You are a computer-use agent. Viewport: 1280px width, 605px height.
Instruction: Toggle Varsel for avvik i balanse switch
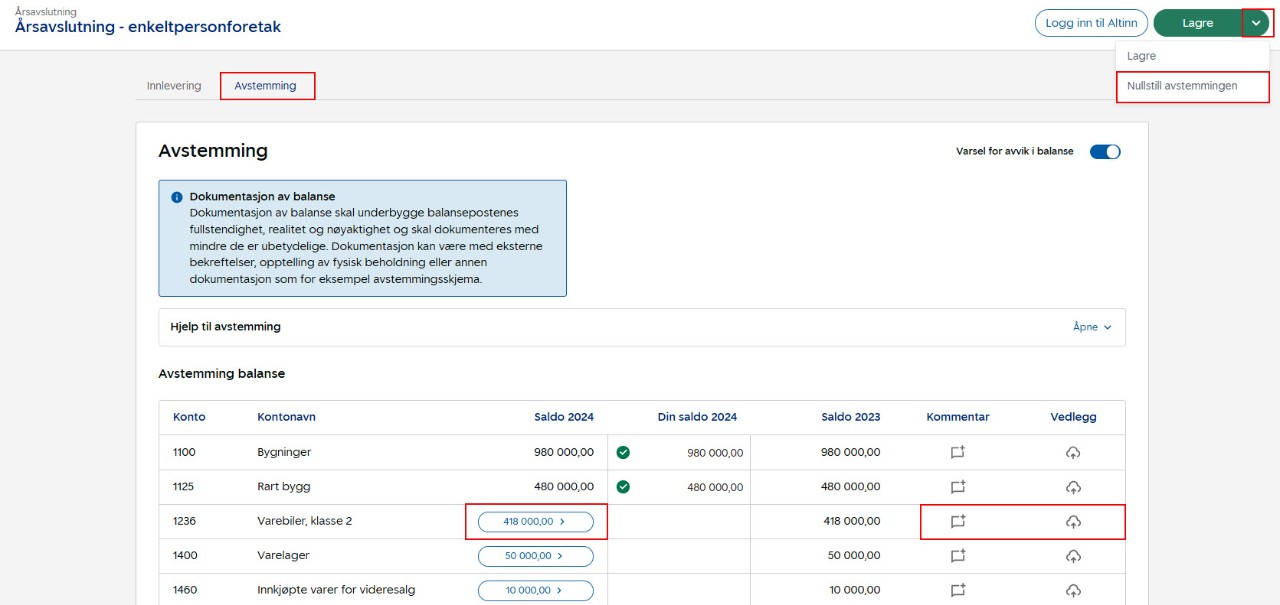coord(1105,152)
